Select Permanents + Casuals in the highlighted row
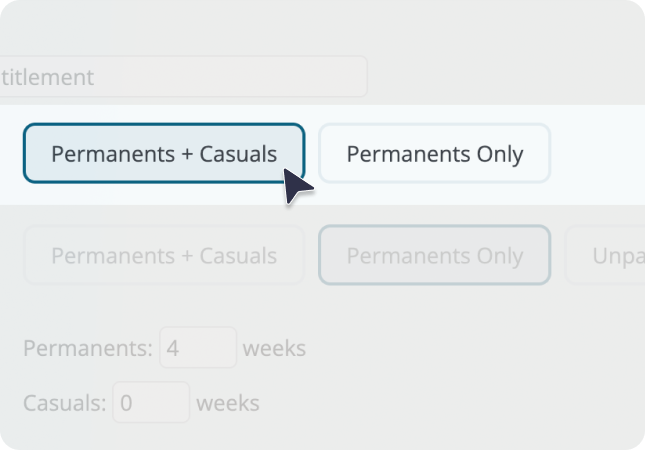This screenshot has width=645, height=450. tap(164, 153)
